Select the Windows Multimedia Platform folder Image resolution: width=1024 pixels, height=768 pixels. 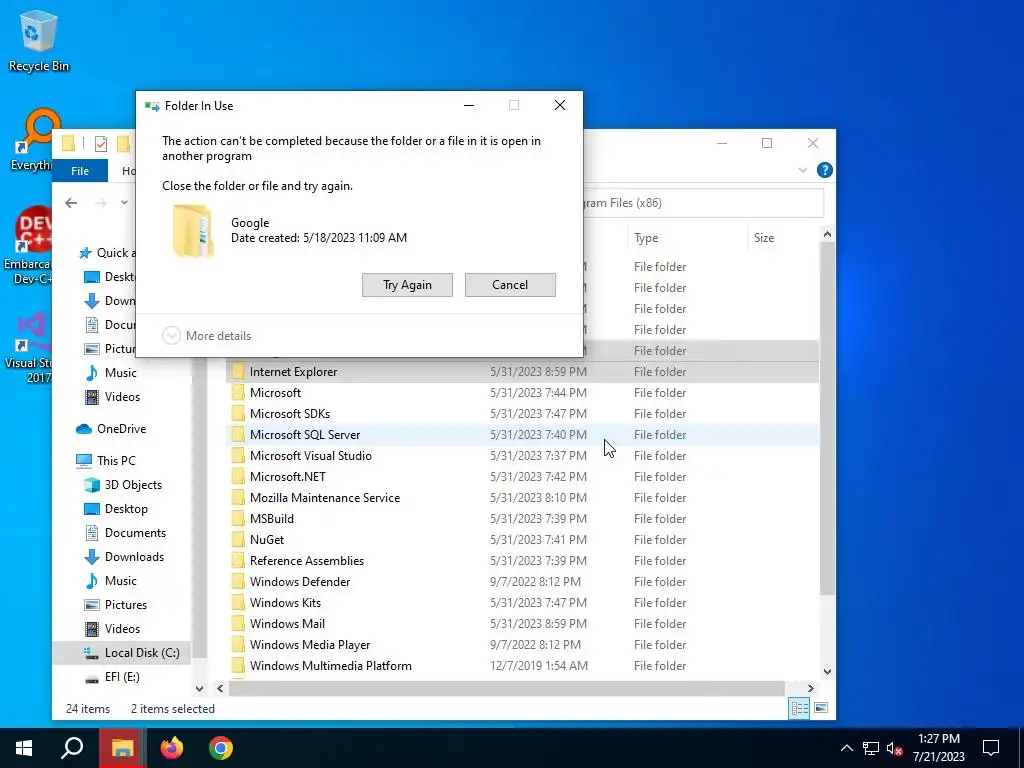(x=522, y=665)
